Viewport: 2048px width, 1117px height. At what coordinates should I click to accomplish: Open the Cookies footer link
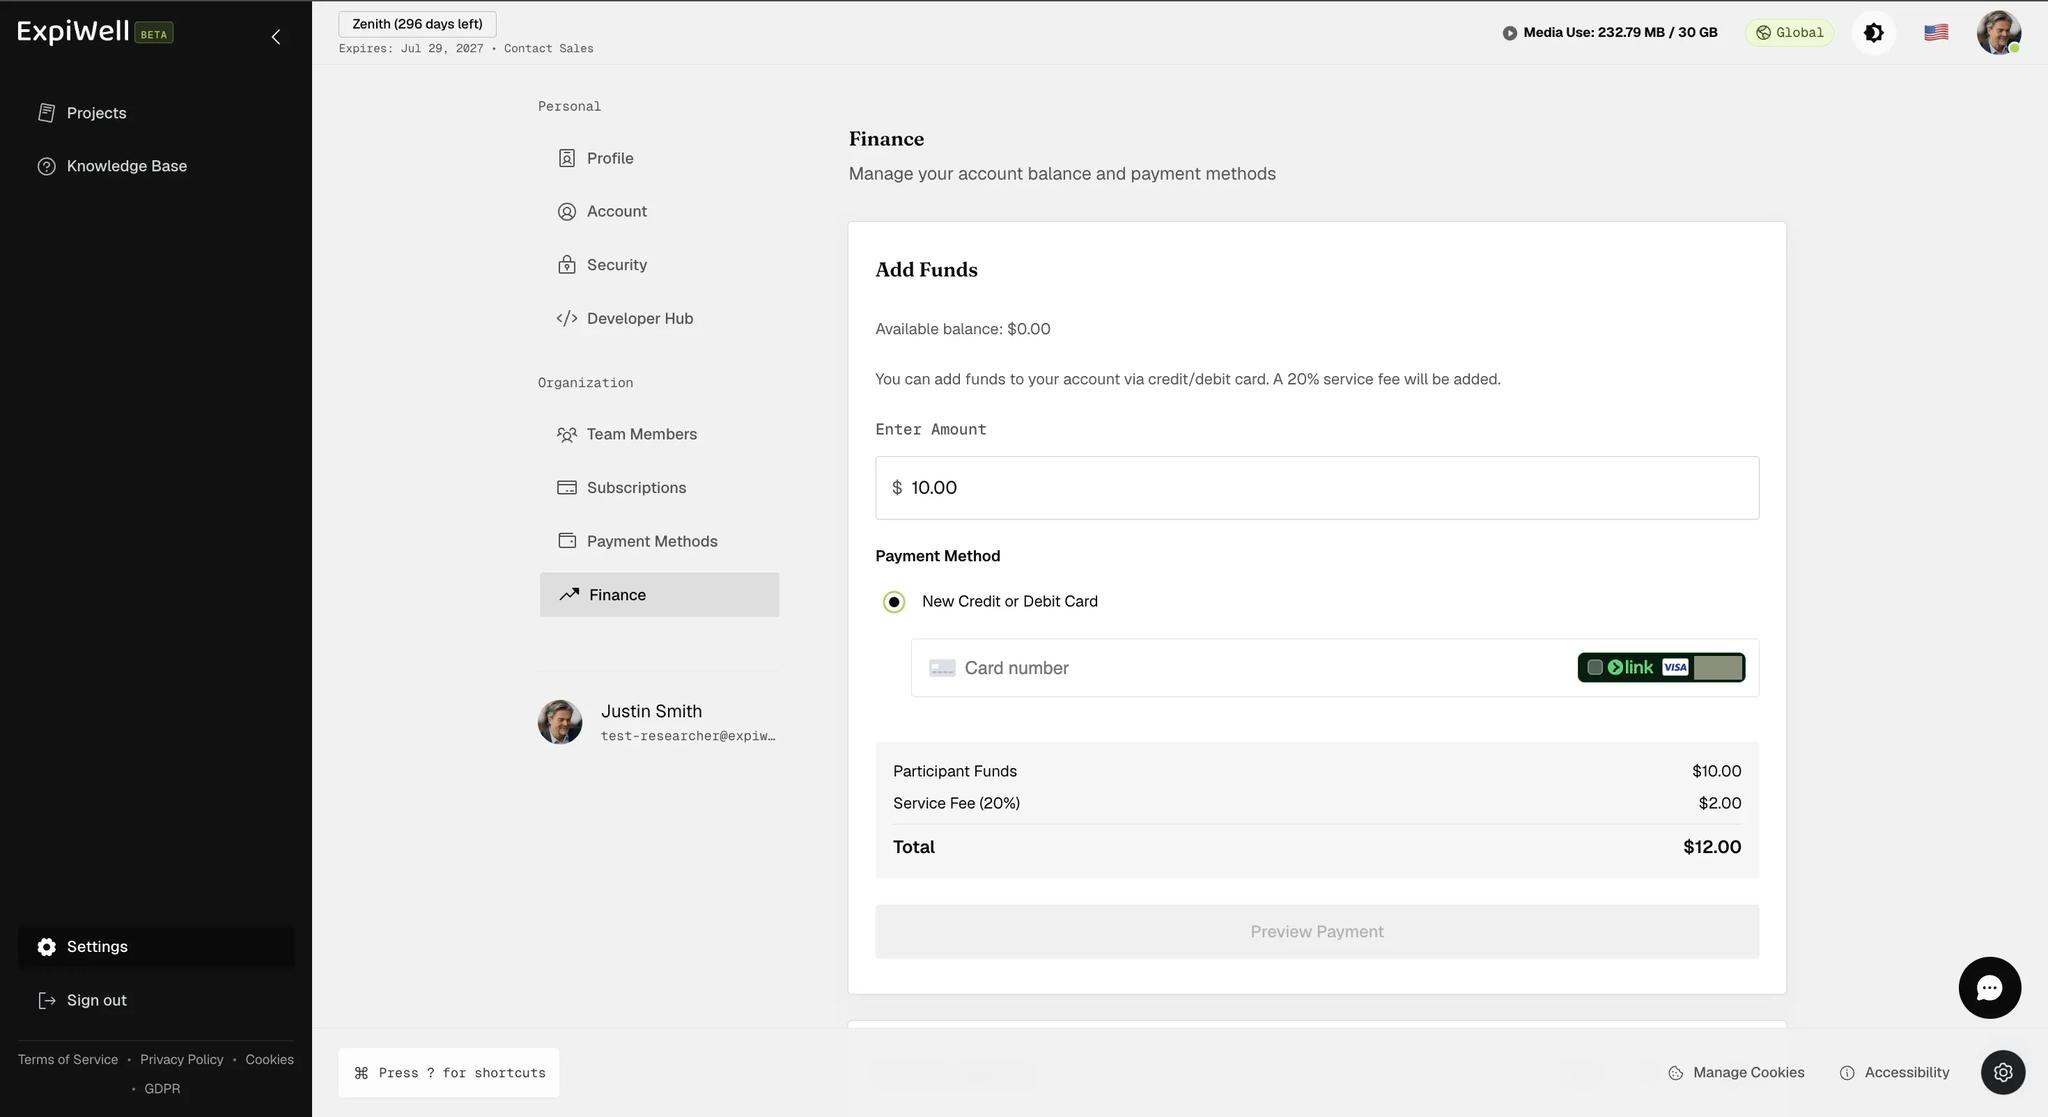coord(269,1060)
